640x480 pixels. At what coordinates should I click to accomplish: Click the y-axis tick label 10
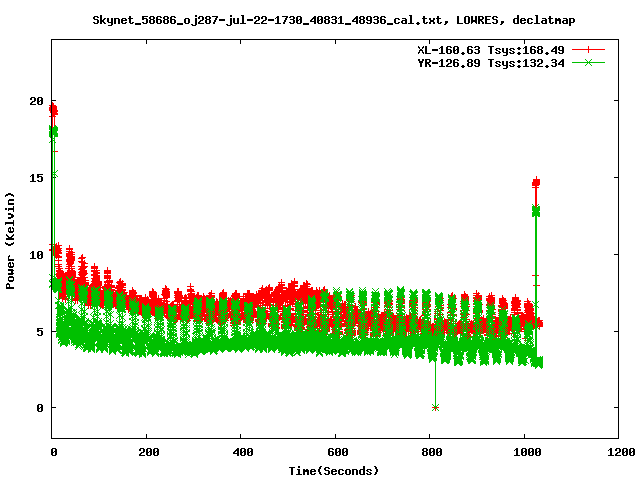coord(36,255)
